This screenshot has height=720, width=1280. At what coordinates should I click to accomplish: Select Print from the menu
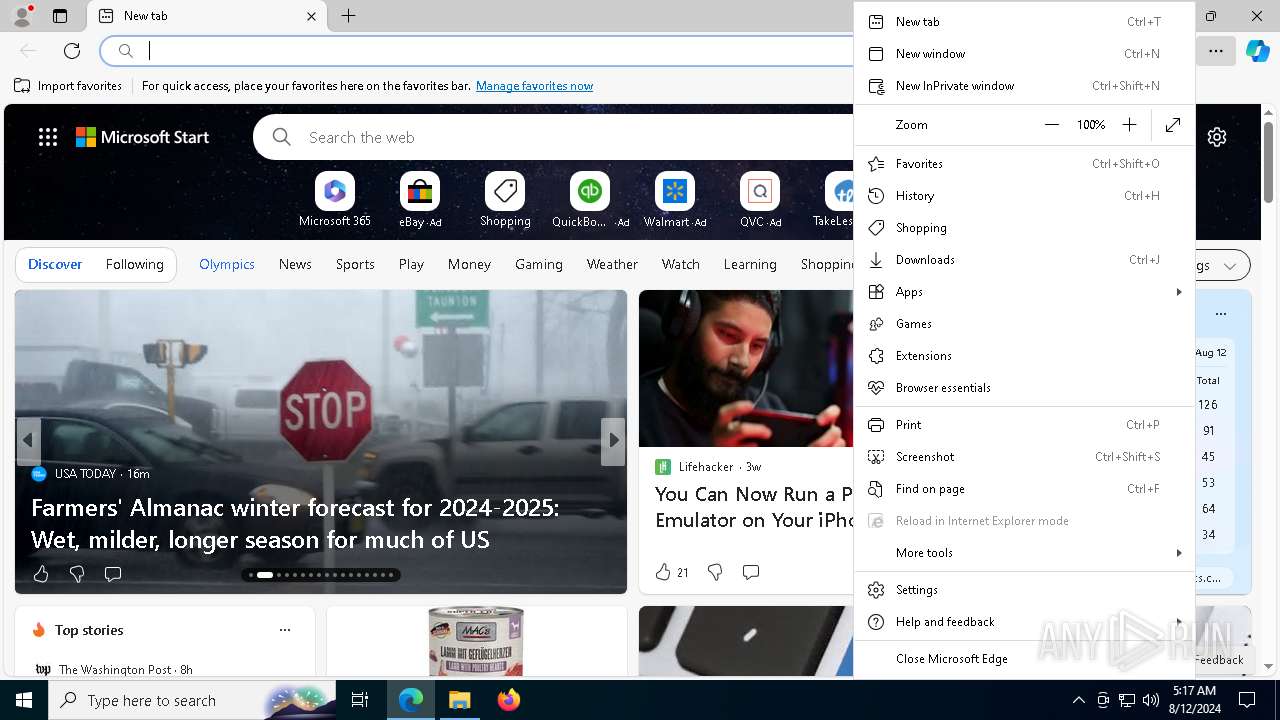pyautogui.click(x=1024, y=425)
